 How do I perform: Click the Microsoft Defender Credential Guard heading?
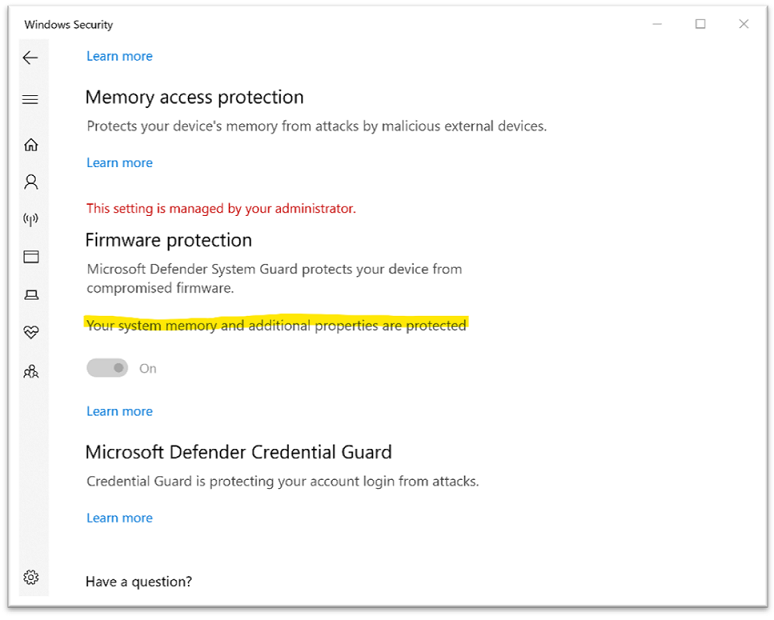[x=239, y=452]
